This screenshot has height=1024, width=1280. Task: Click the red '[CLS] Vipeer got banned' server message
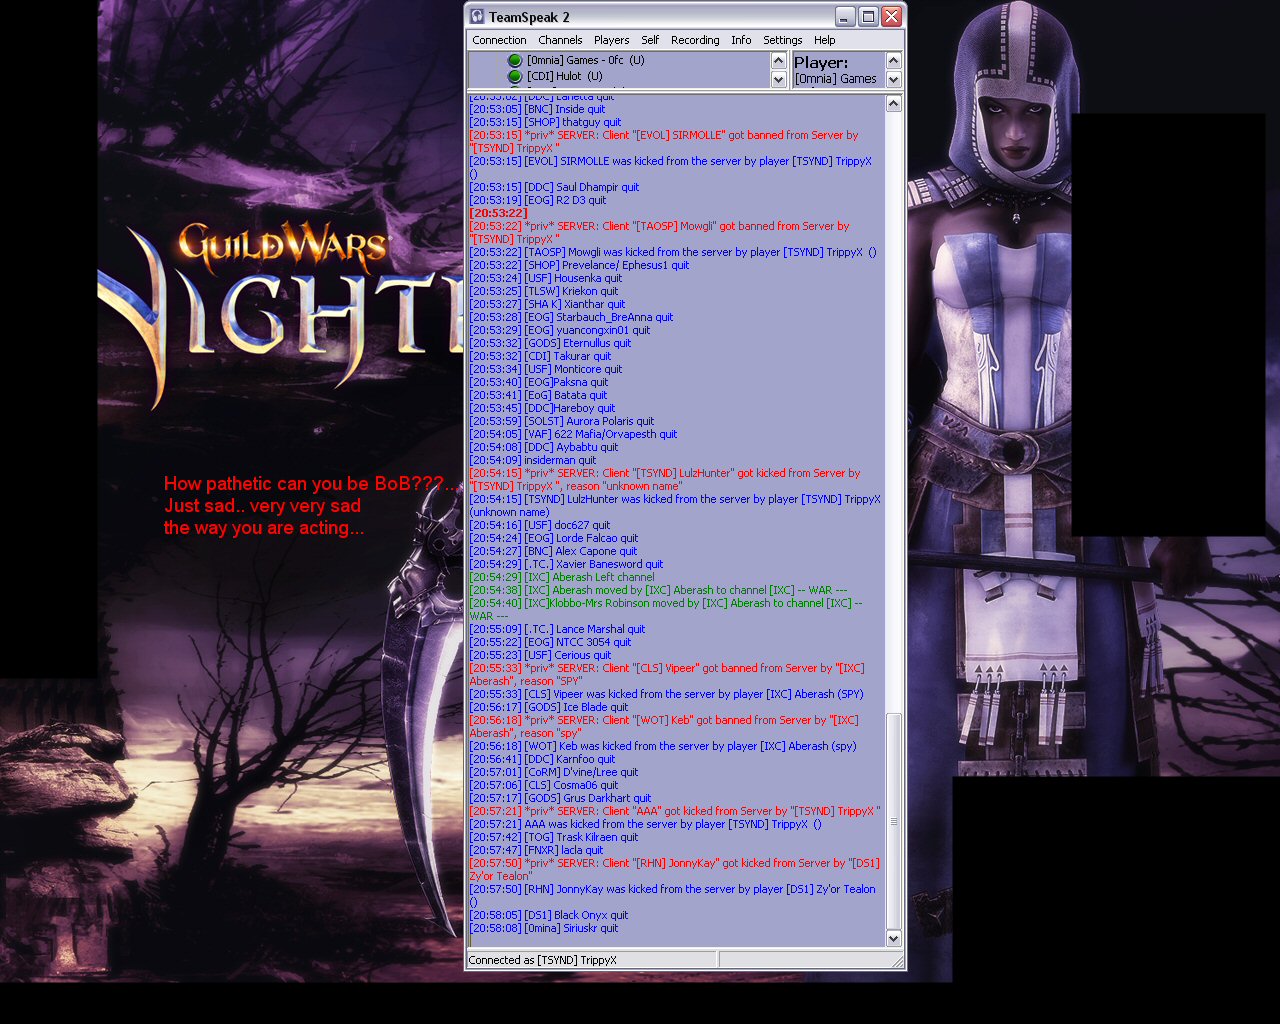click(x=667, y=674)
